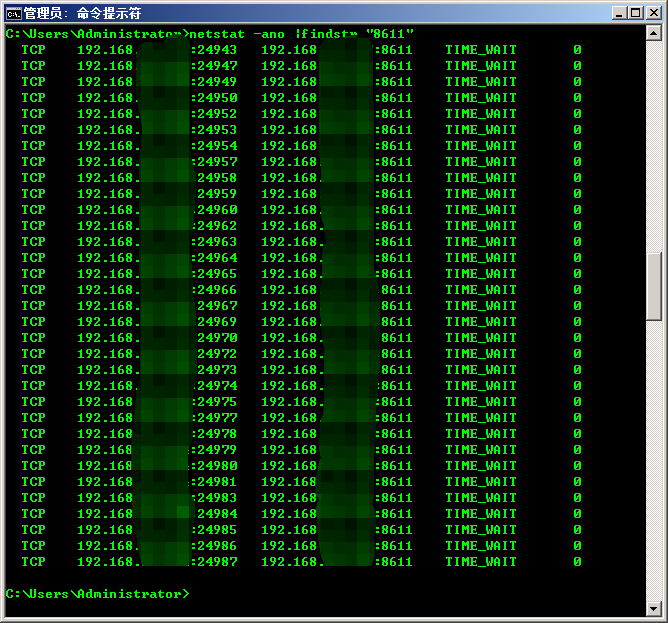Click the scrollbar up arrow
Screen dimensions: 668x623
click(654, 33)
